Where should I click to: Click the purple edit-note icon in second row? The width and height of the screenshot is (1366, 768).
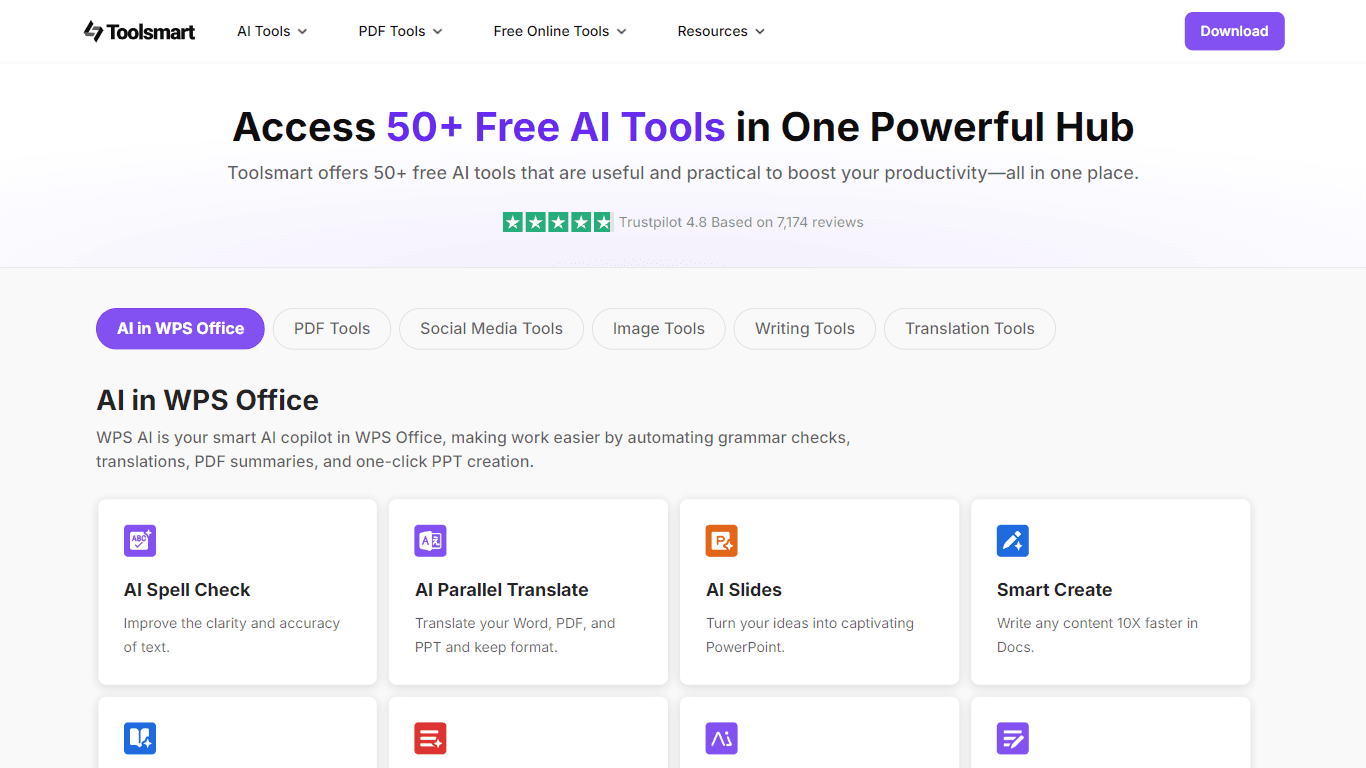click(x=1013, y=739)
